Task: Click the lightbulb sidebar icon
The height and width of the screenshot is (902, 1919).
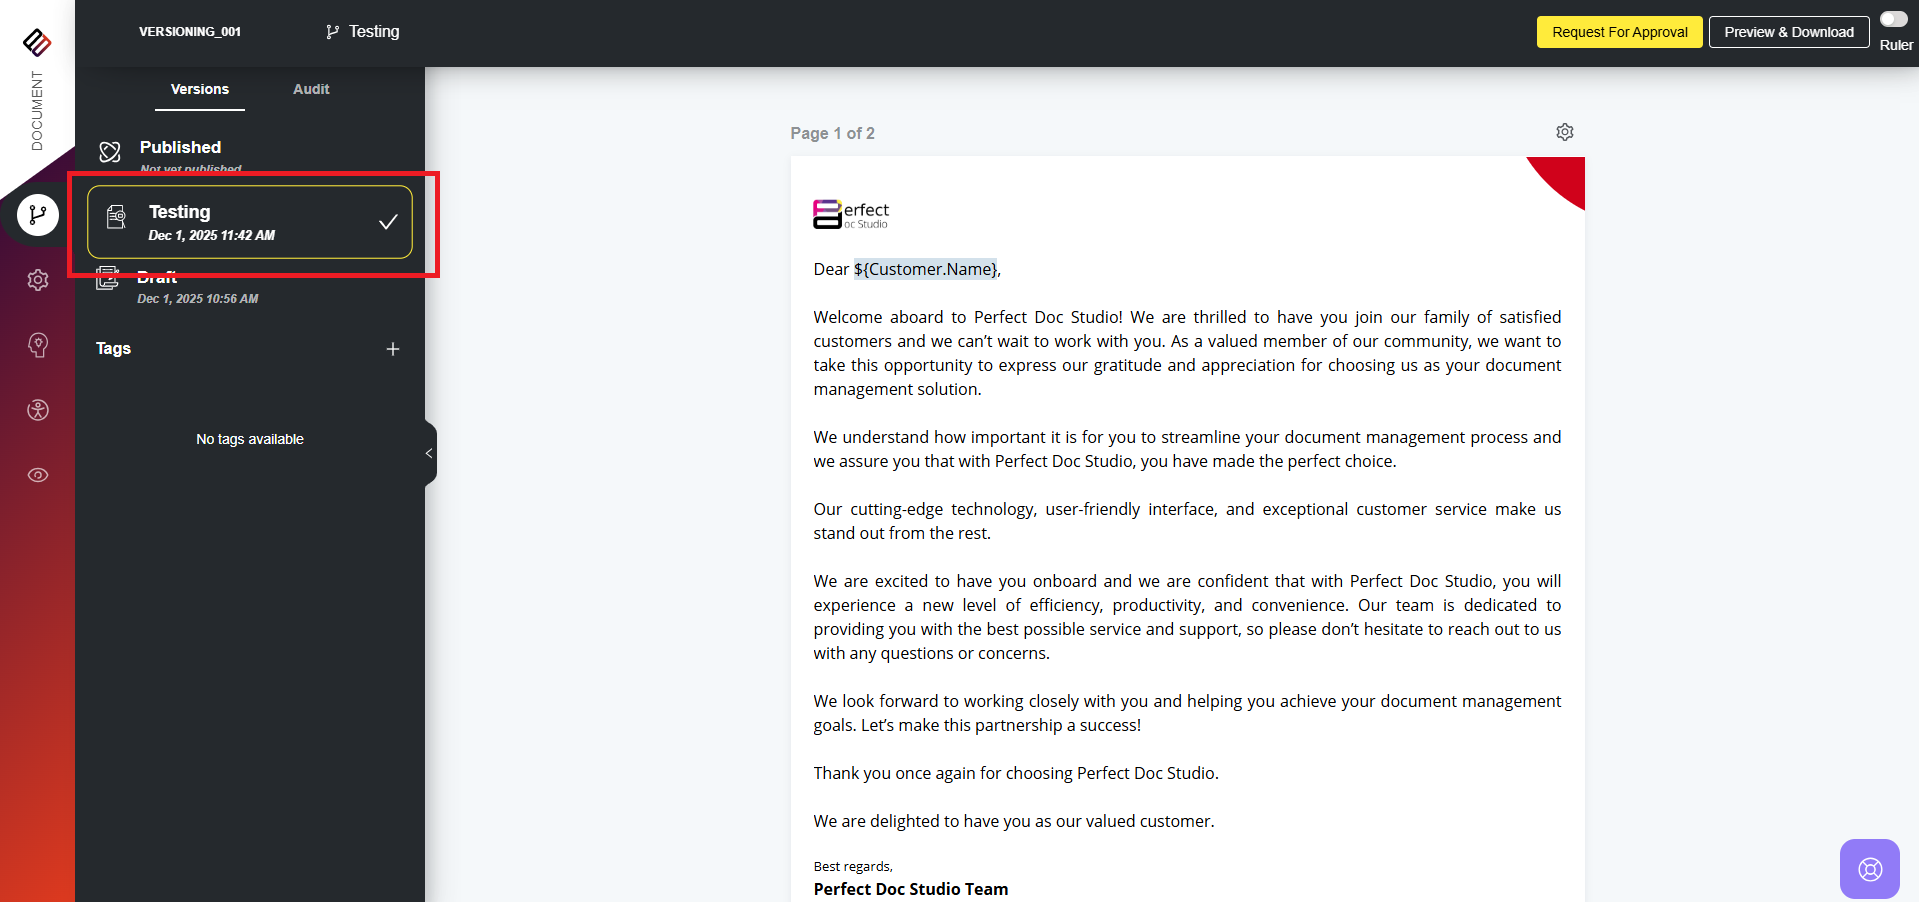Action: click(38, 345)
